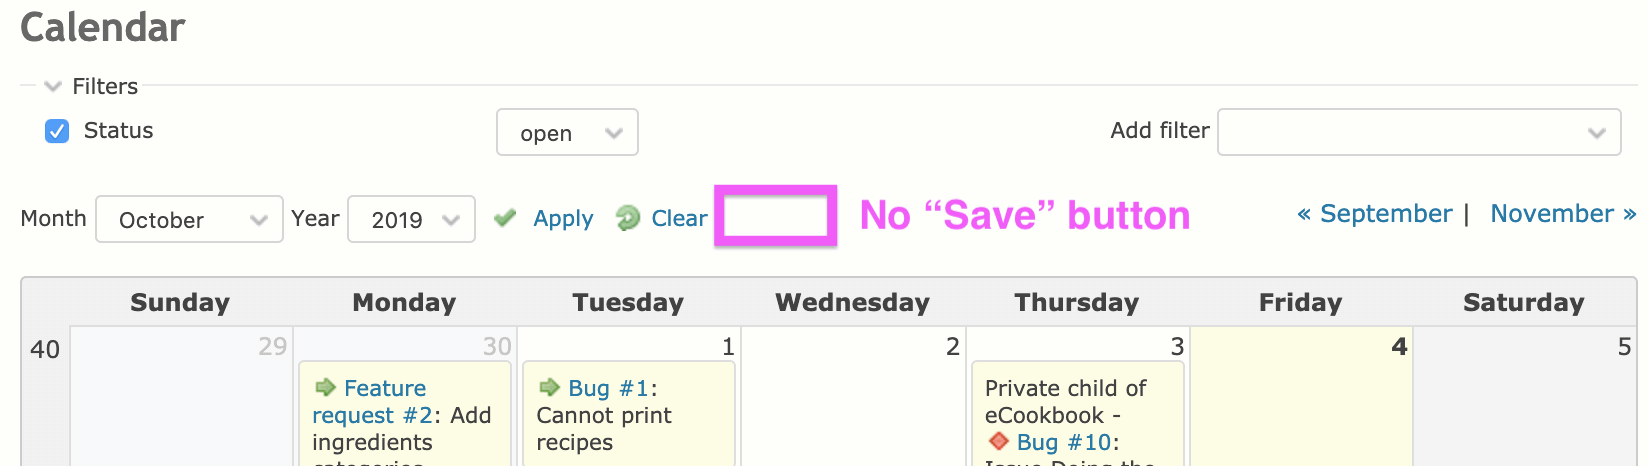This screenshot has width=1648, height=466.
Task: Click the green arrow icon on Bug #1
Action: tap(549, 387)
